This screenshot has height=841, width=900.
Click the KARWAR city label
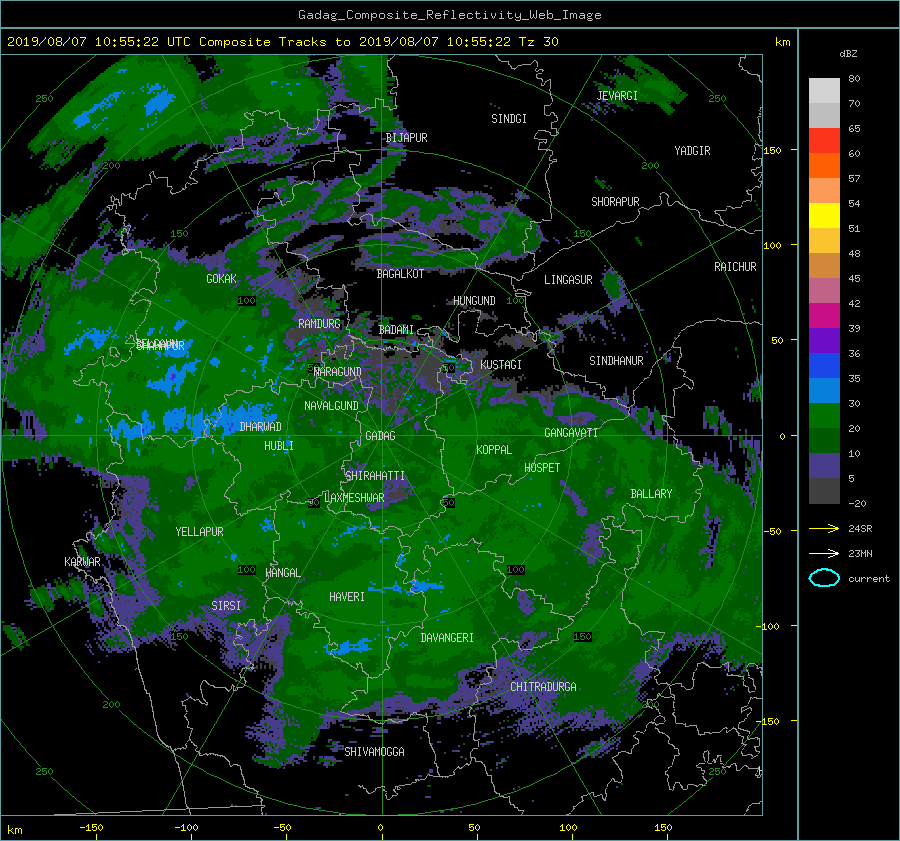click(82, 562)
